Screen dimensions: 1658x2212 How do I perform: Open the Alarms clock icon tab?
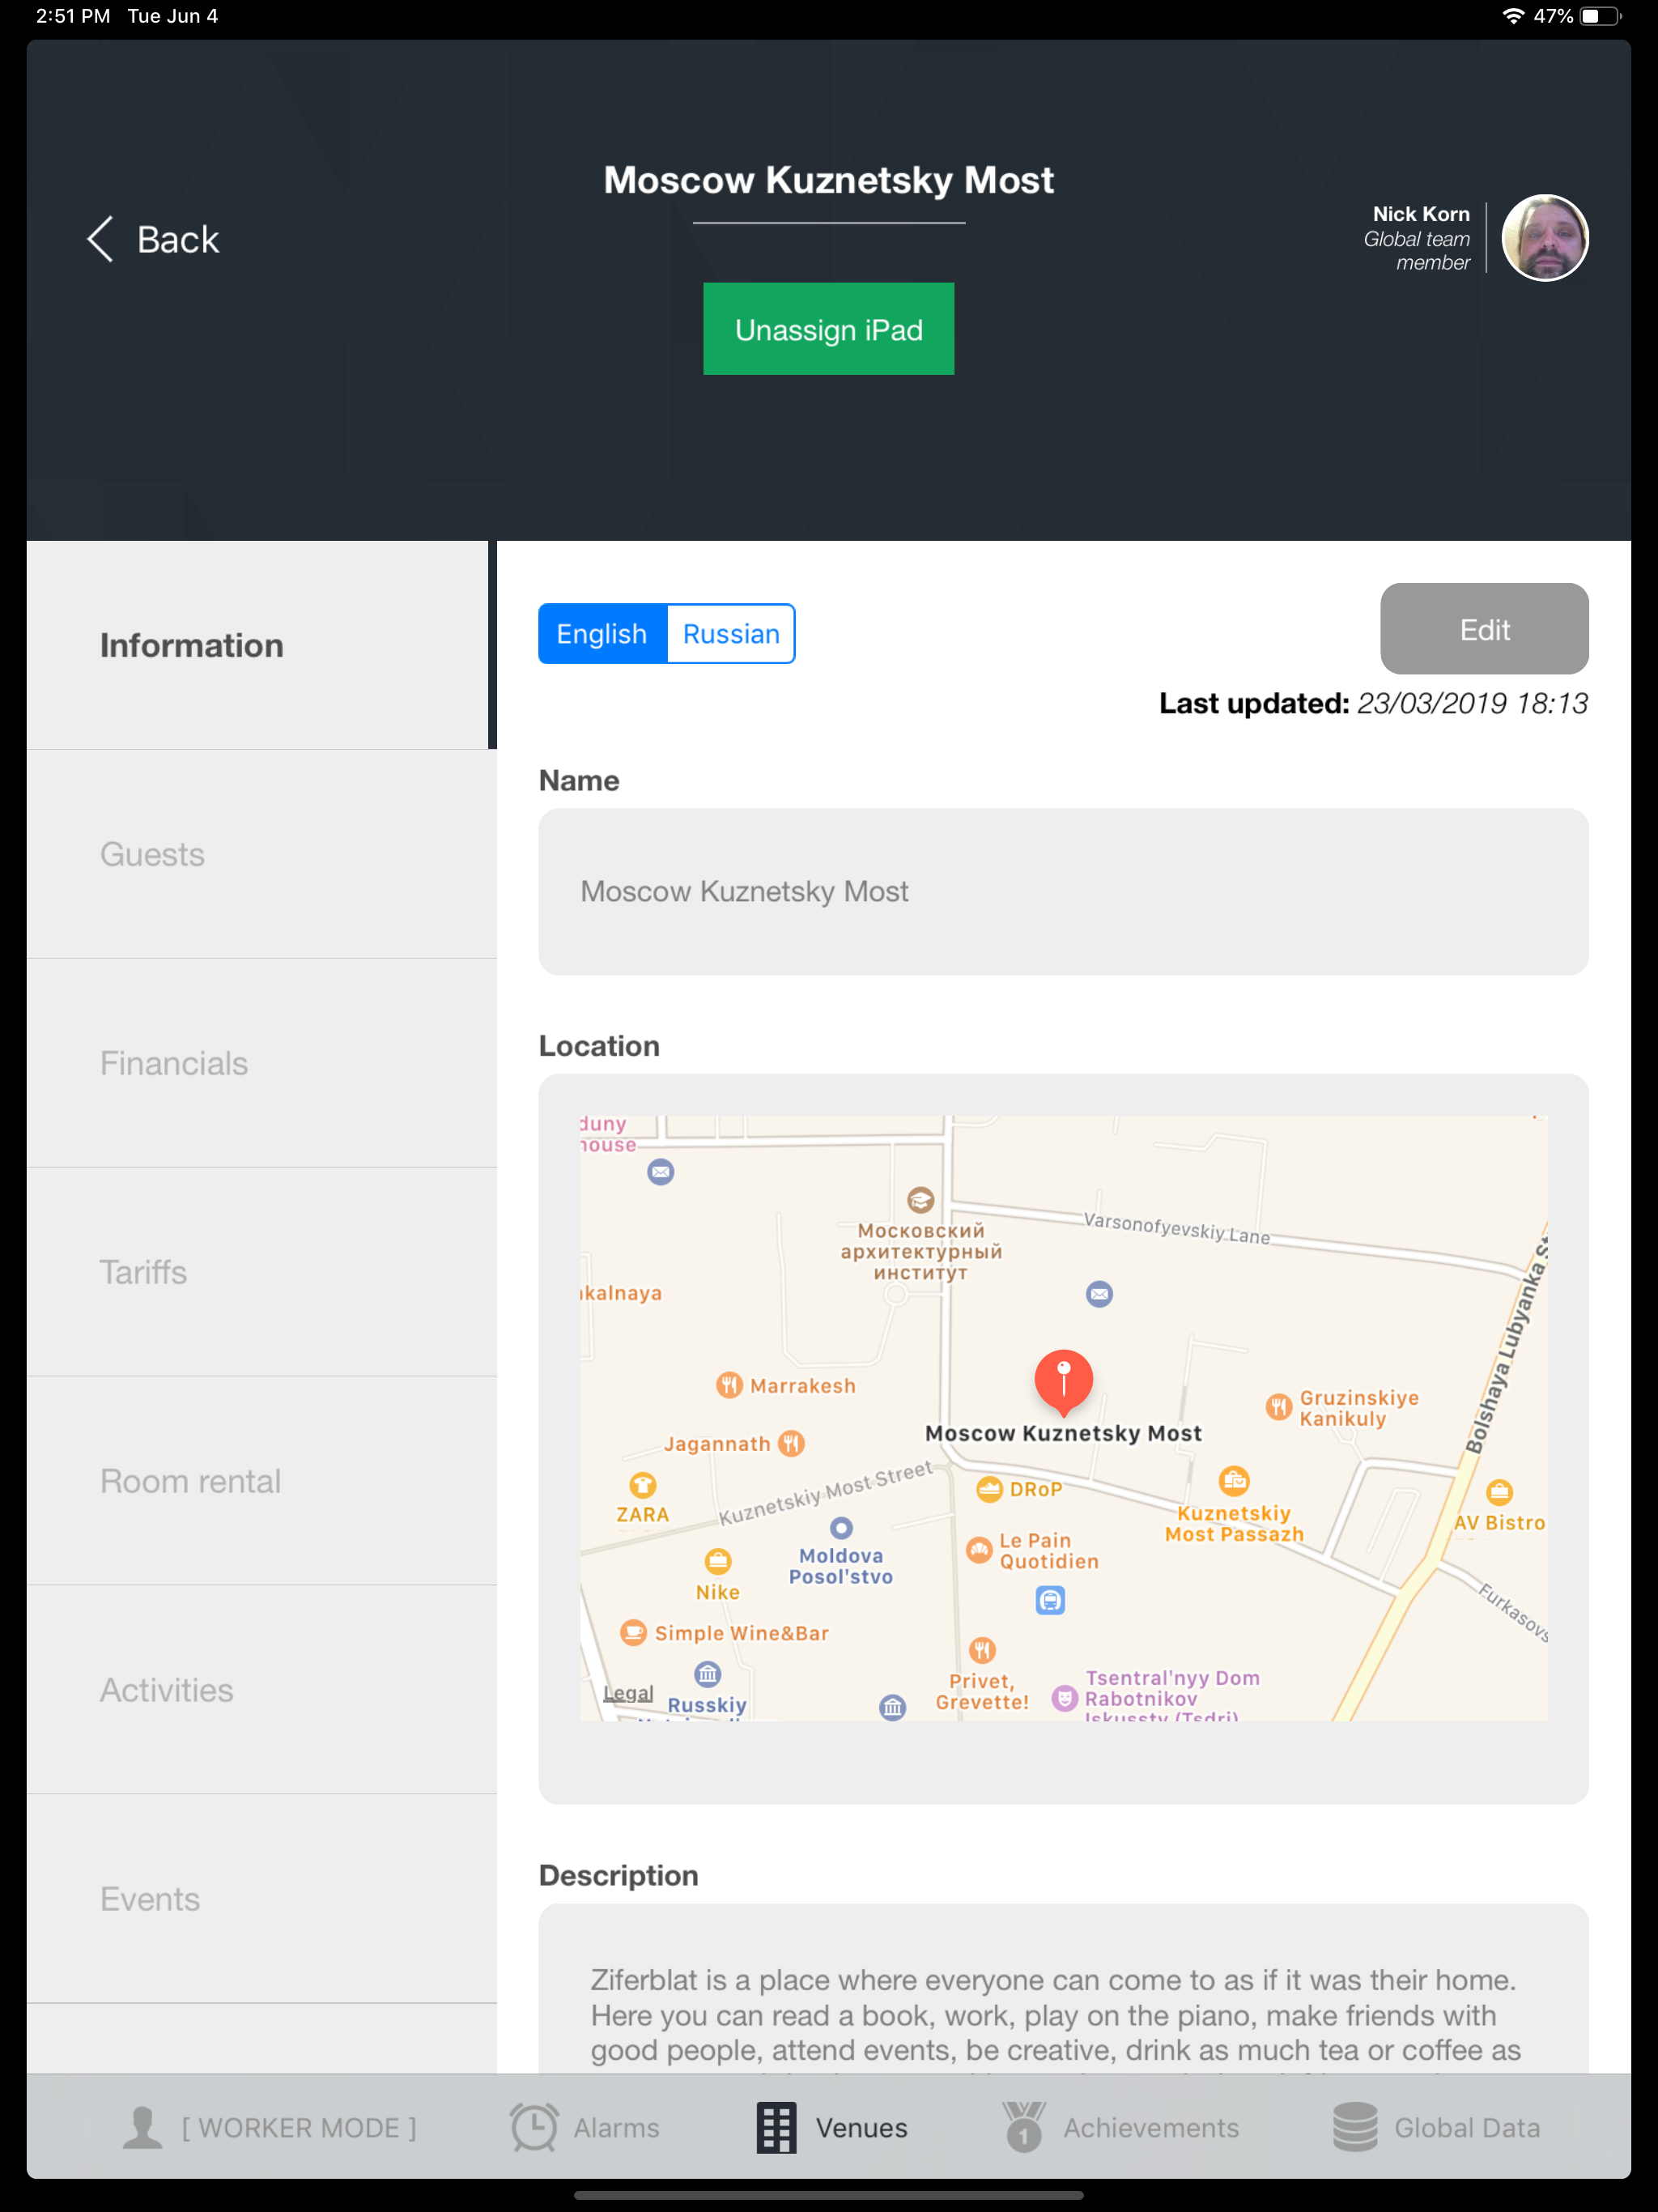534,2127
